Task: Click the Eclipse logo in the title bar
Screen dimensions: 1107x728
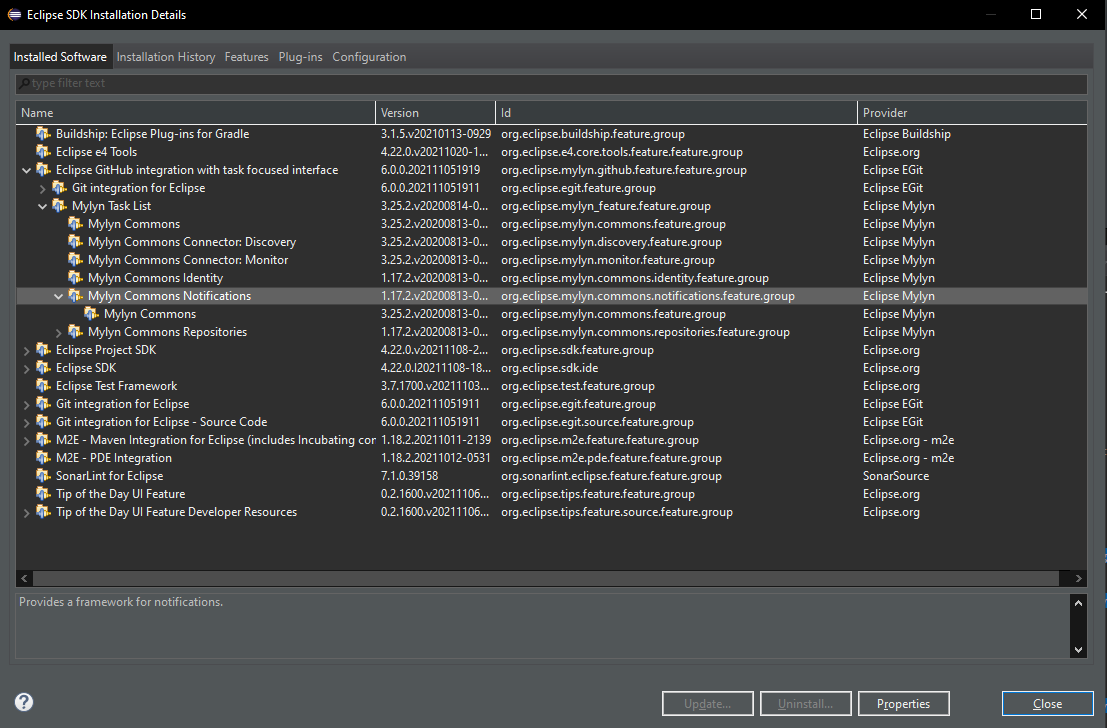Action: click(14, 14)
